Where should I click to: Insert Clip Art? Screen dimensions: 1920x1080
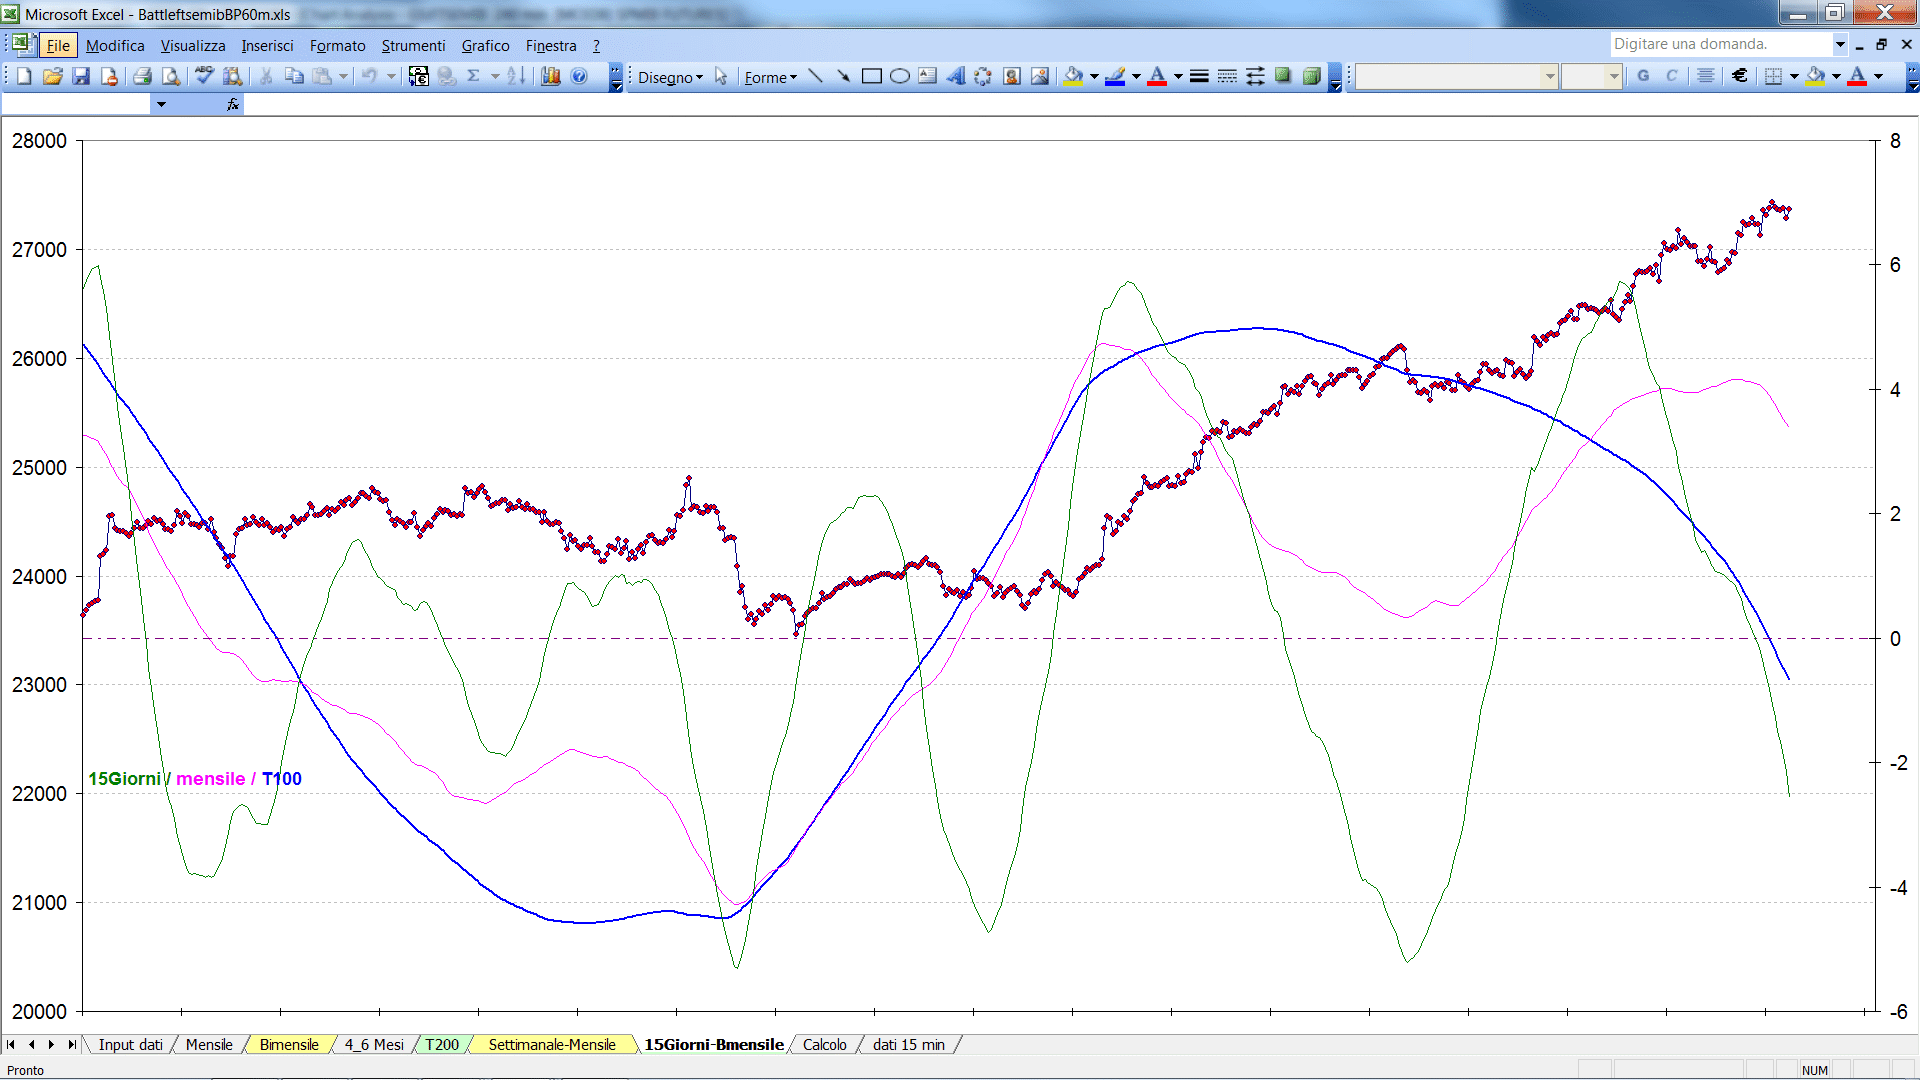point(1012,76)
